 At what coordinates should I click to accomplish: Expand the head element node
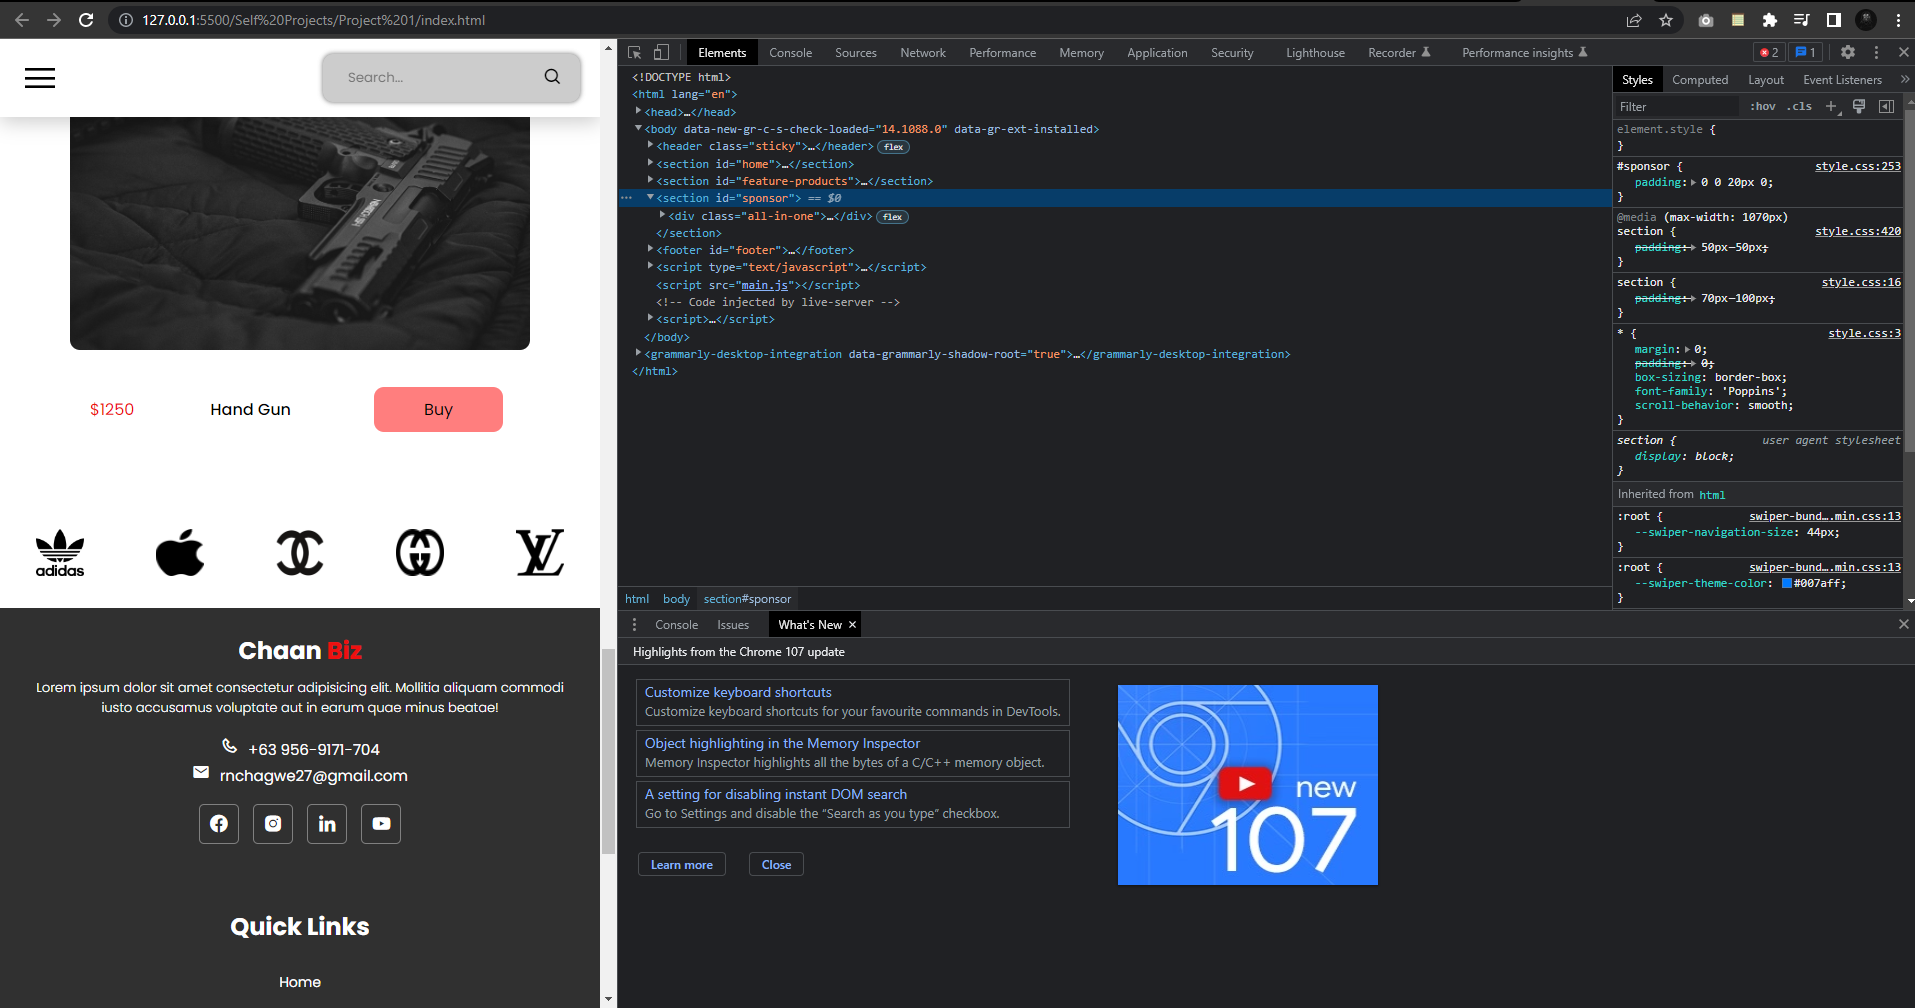638,112
